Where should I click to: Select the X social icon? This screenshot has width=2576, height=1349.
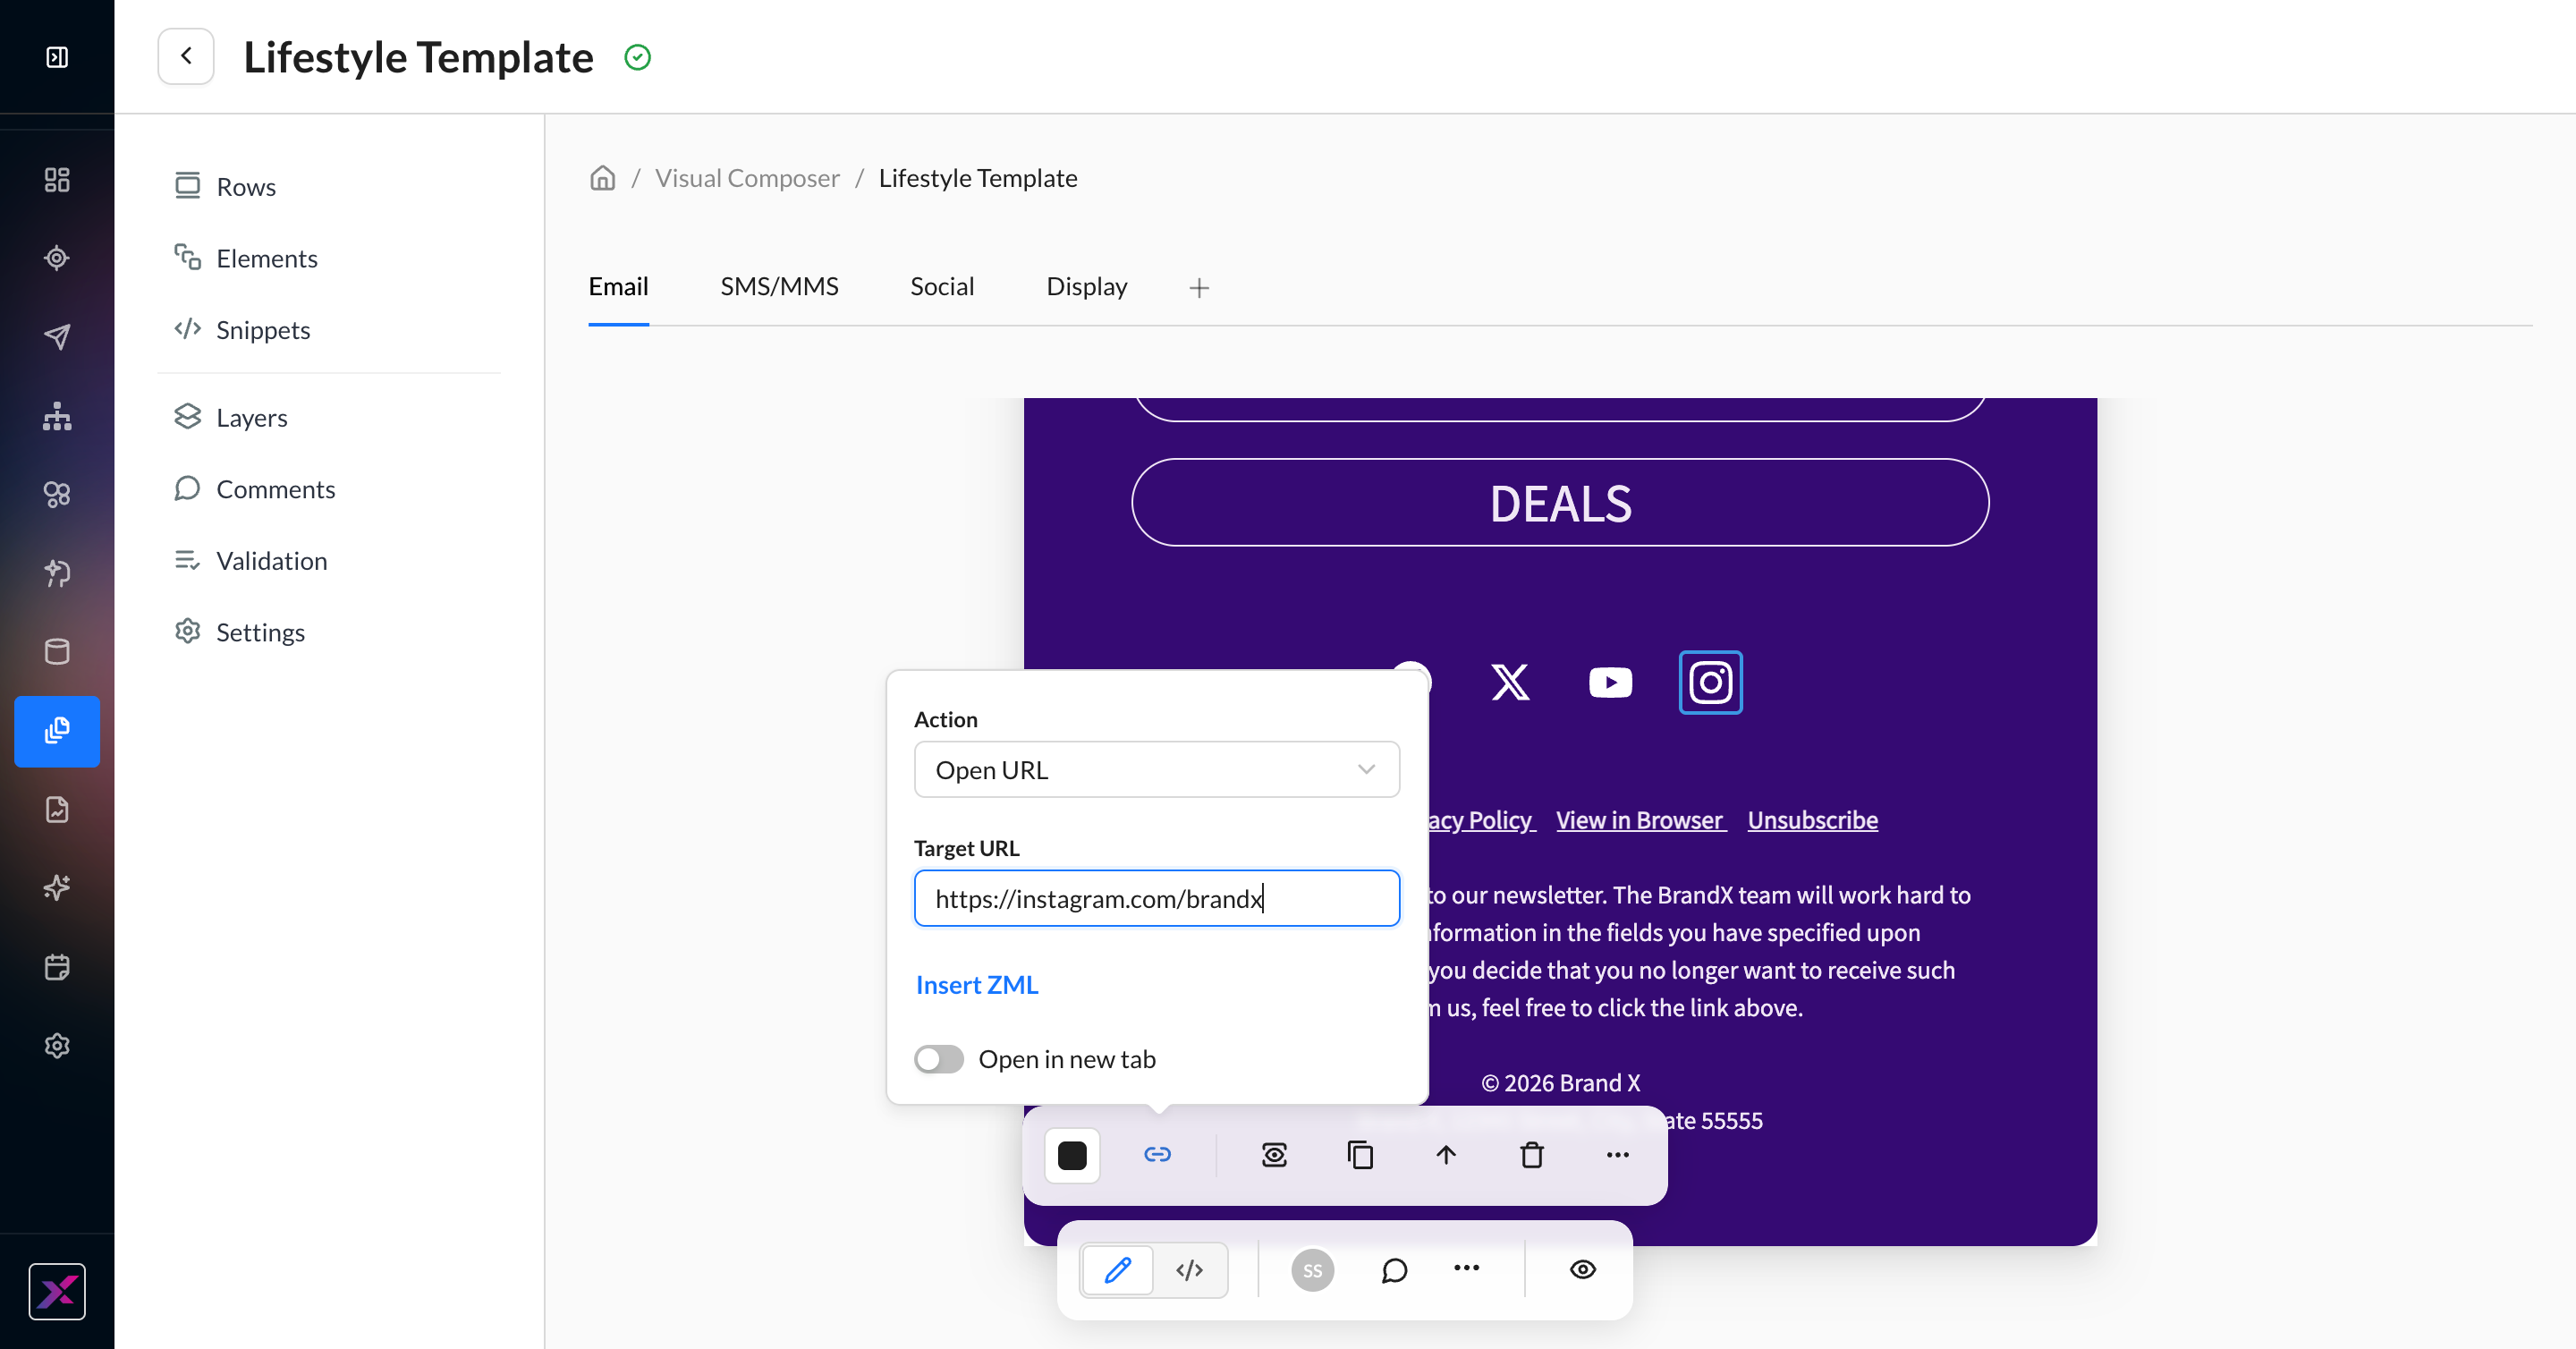[1510, 682]
